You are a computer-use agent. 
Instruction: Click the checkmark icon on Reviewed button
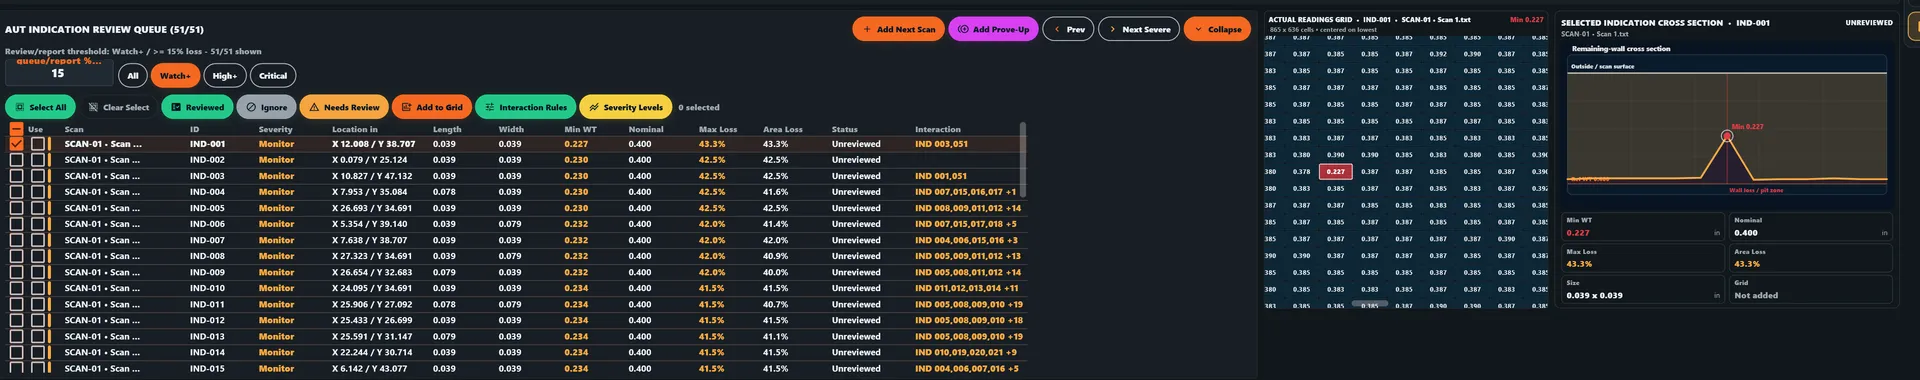point(176,107)
